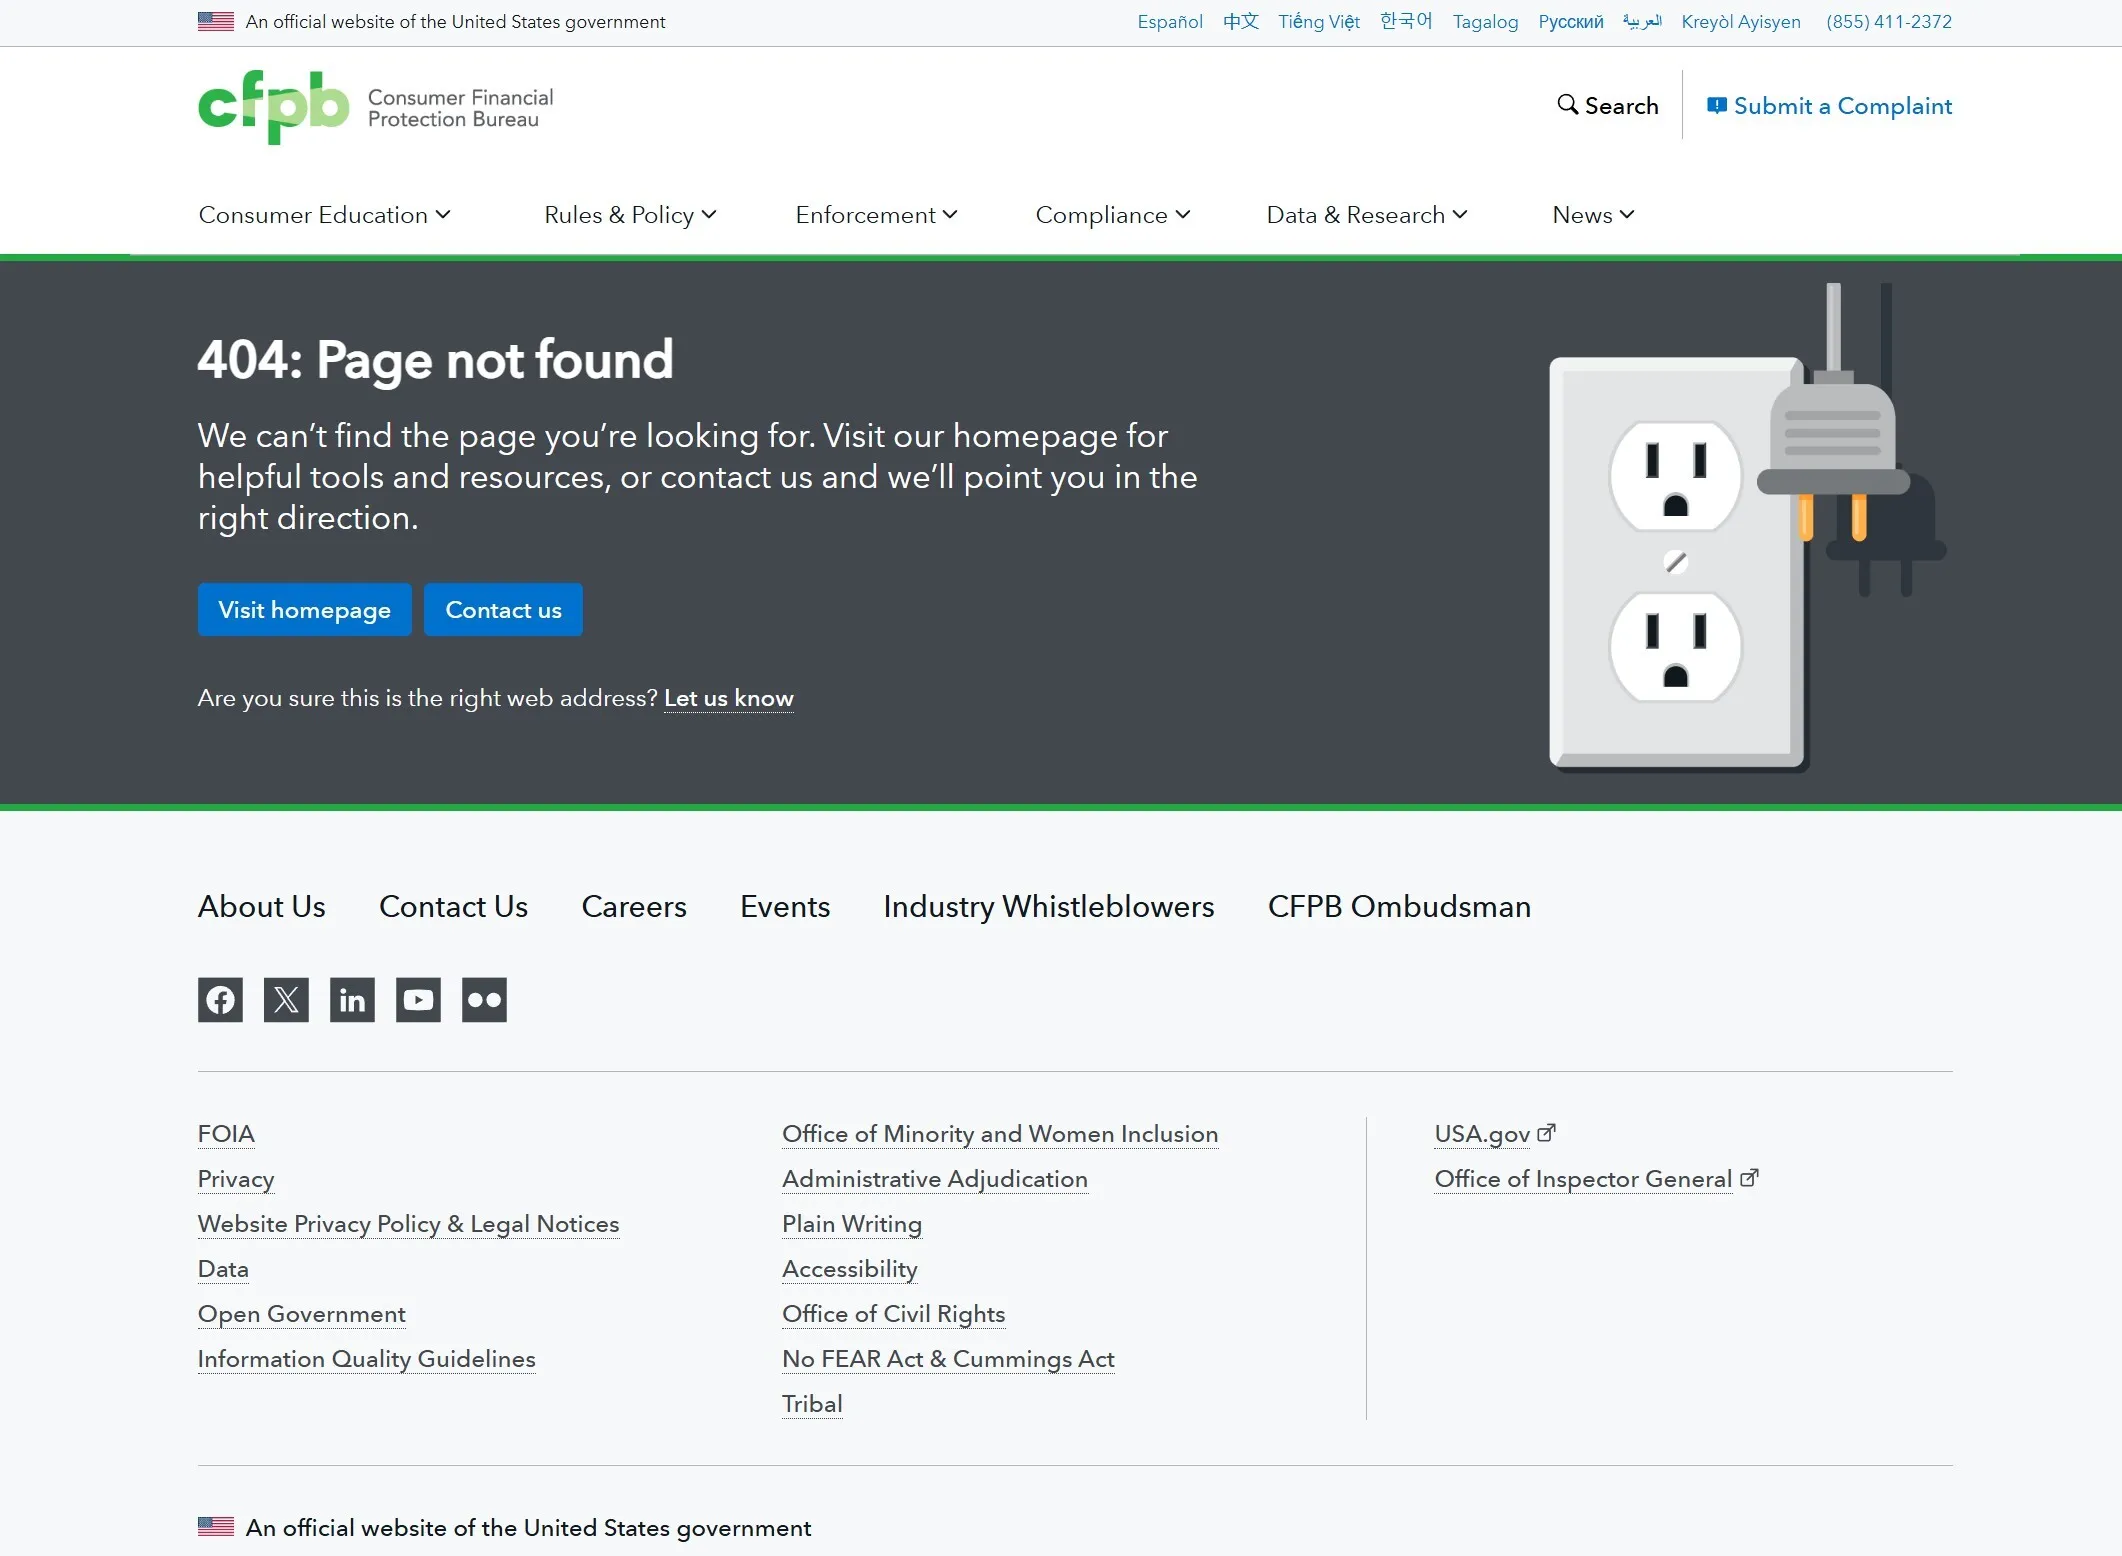Click the Search magnifying glass

point(1568,105)
